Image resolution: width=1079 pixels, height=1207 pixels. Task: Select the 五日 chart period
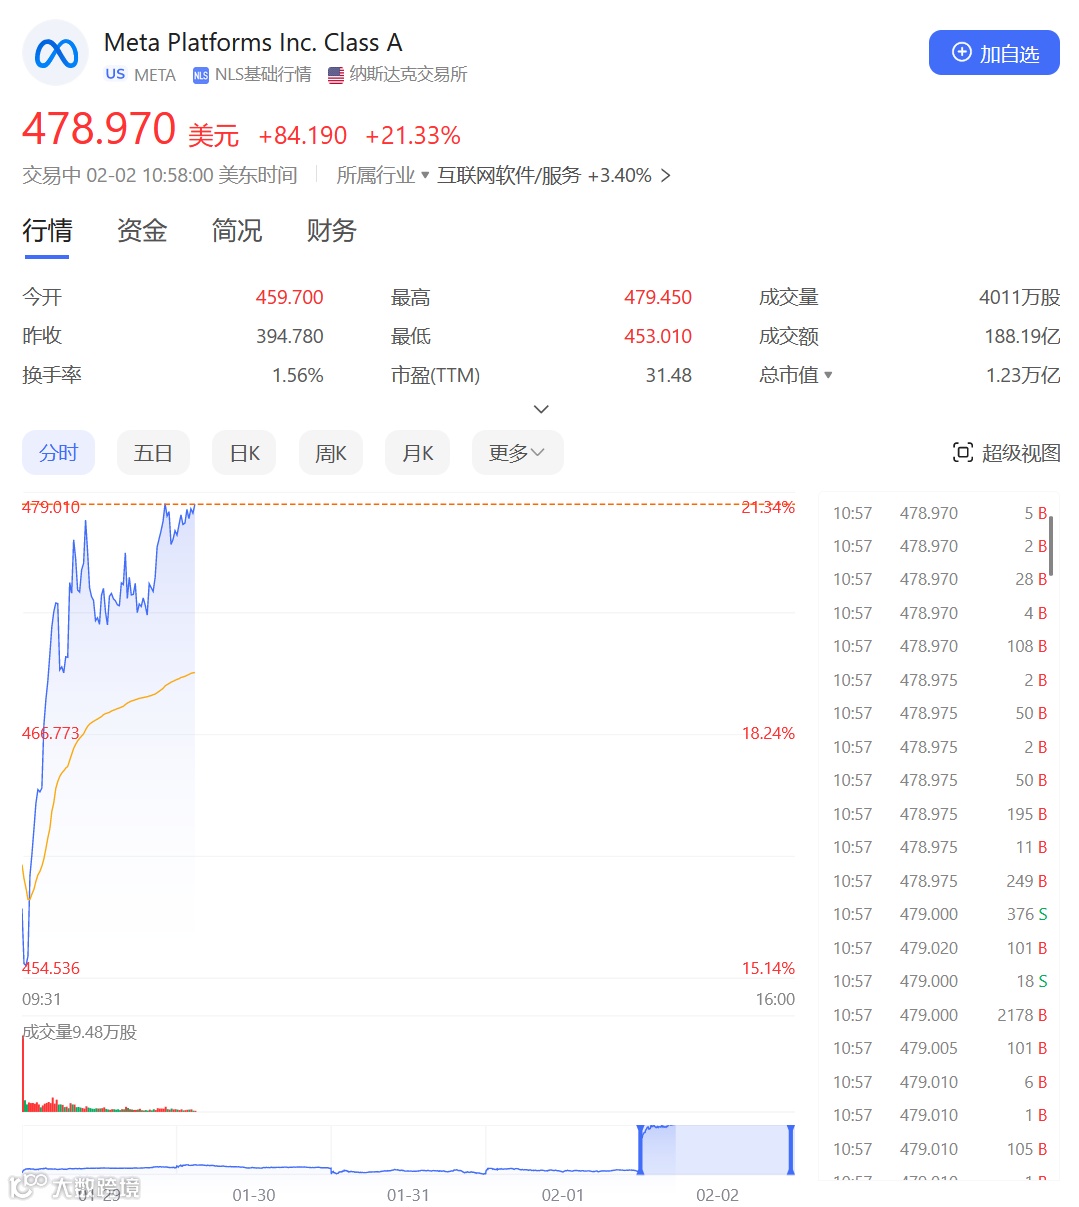coord(153,453)
